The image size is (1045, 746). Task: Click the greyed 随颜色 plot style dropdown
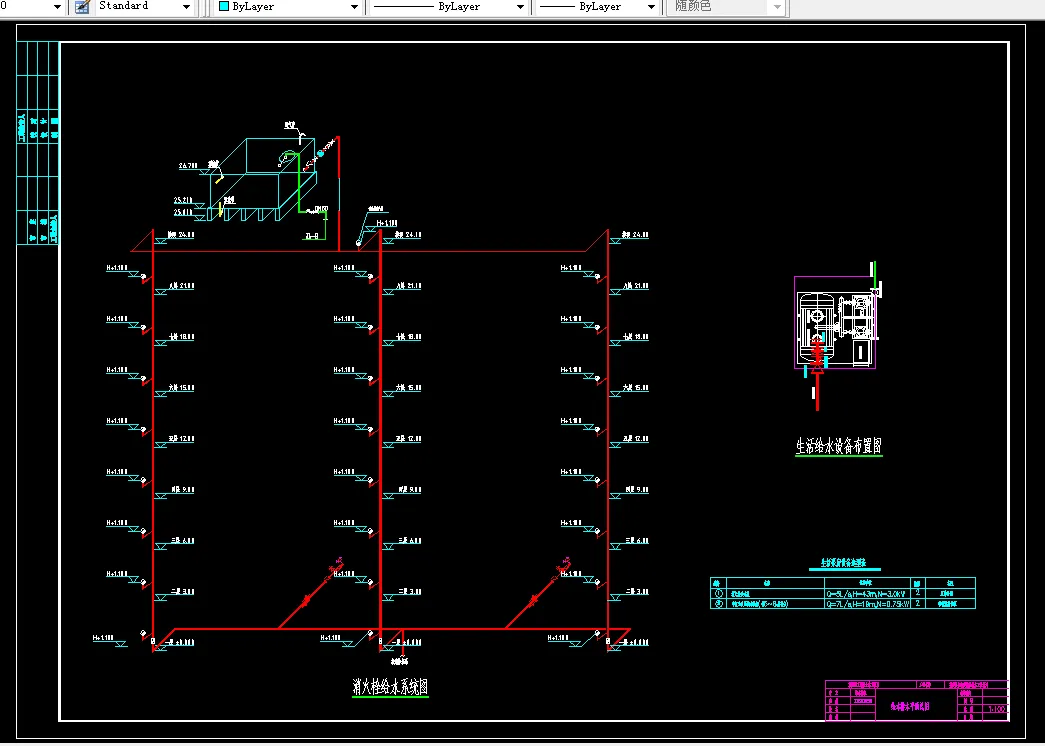(726, 7)
